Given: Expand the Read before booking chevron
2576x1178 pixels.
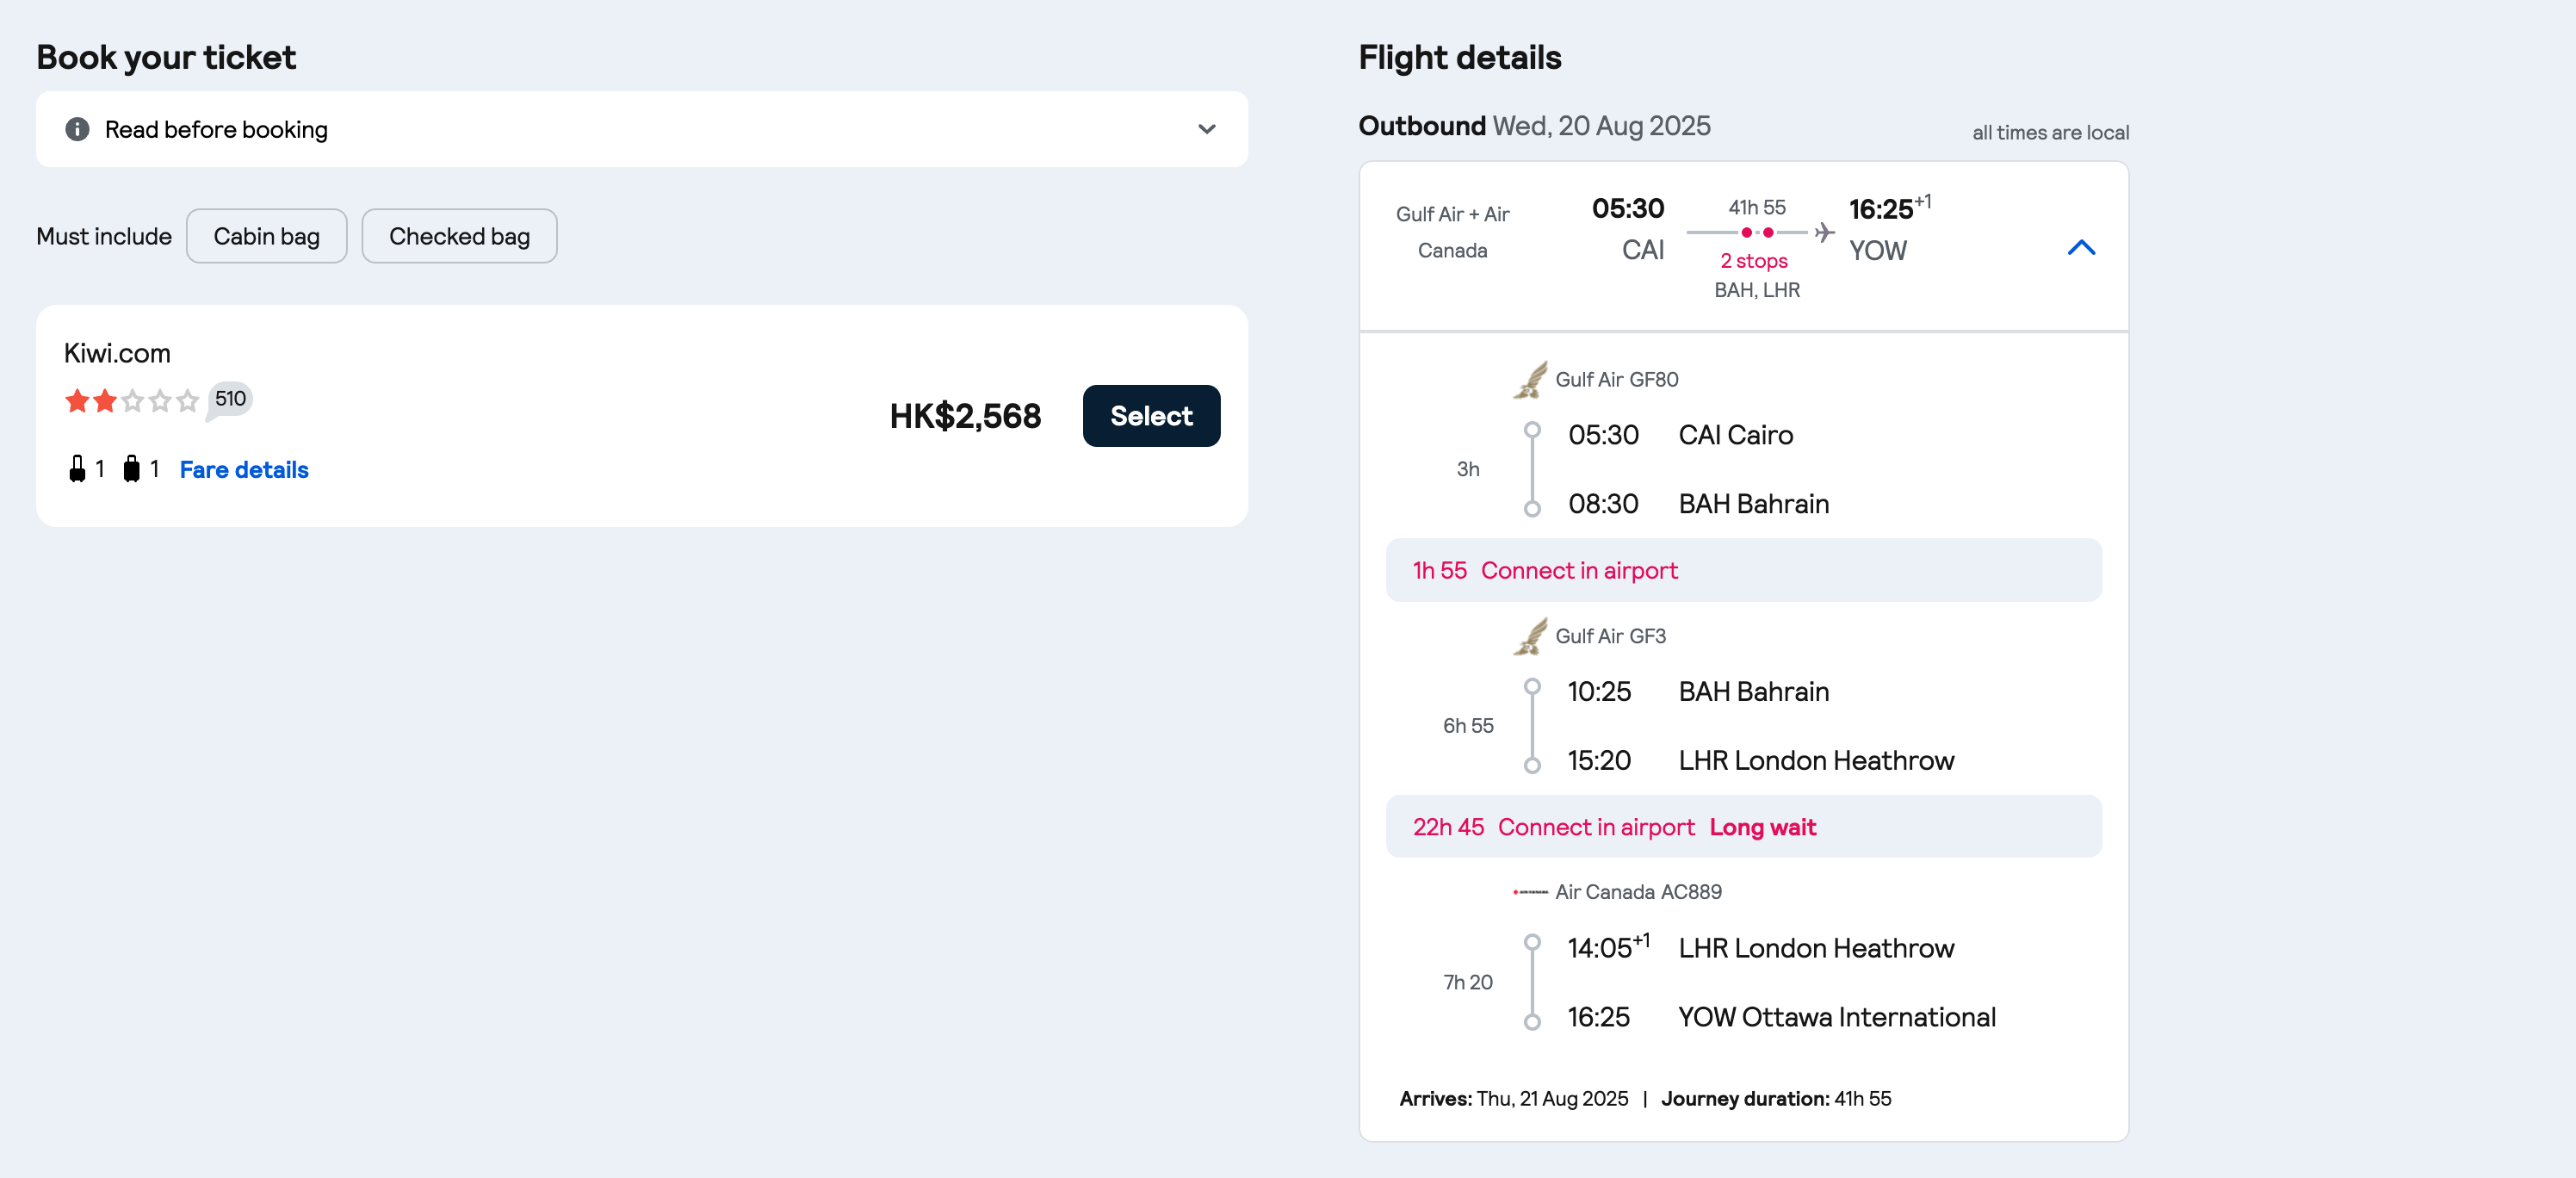Looking at the screenshot, I should (1206, 129).
